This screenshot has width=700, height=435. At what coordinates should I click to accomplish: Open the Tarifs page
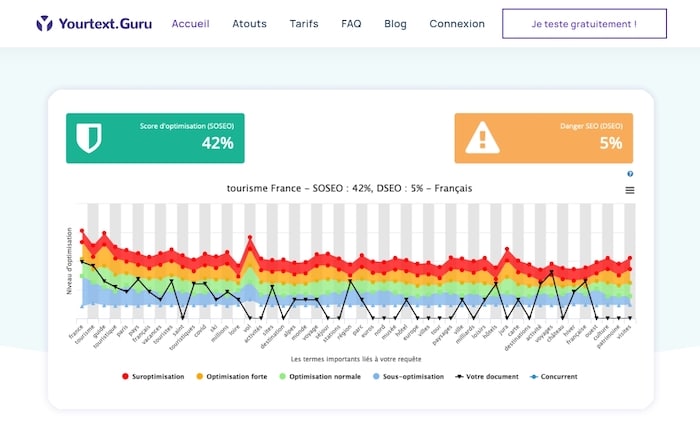[x=305, y=24]
